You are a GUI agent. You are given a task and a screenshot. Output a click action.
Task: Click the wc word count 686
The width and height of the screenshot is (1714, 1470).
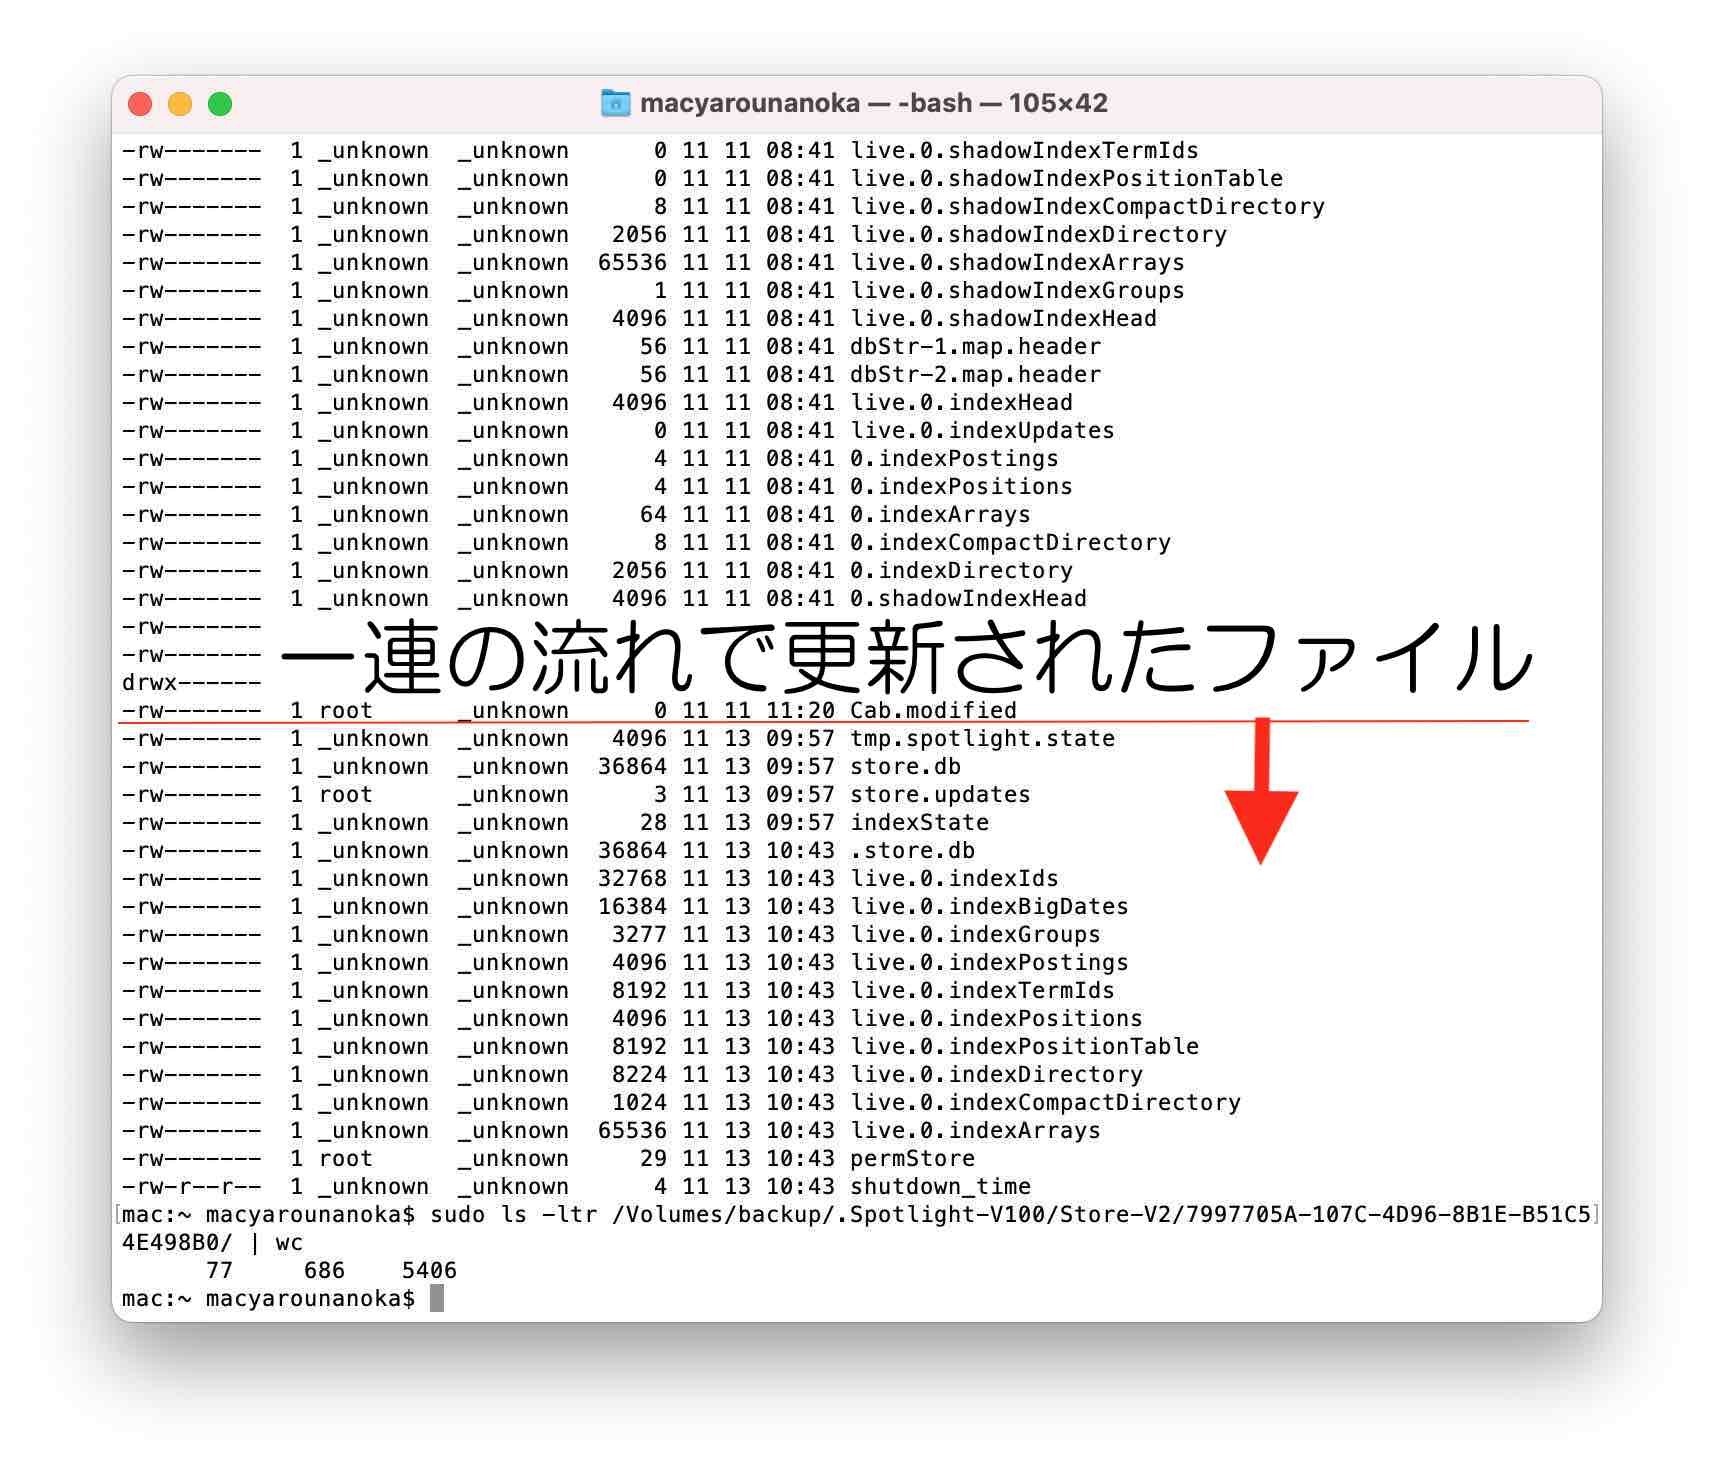click(x=324, y=1270)
